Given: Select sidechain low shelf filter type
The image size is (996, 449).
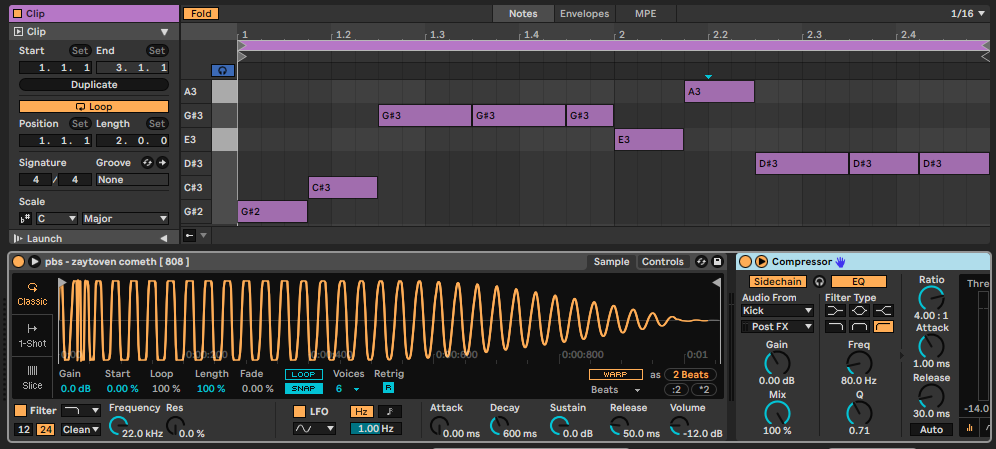Looking at the screenshot, I should (837, 311).
